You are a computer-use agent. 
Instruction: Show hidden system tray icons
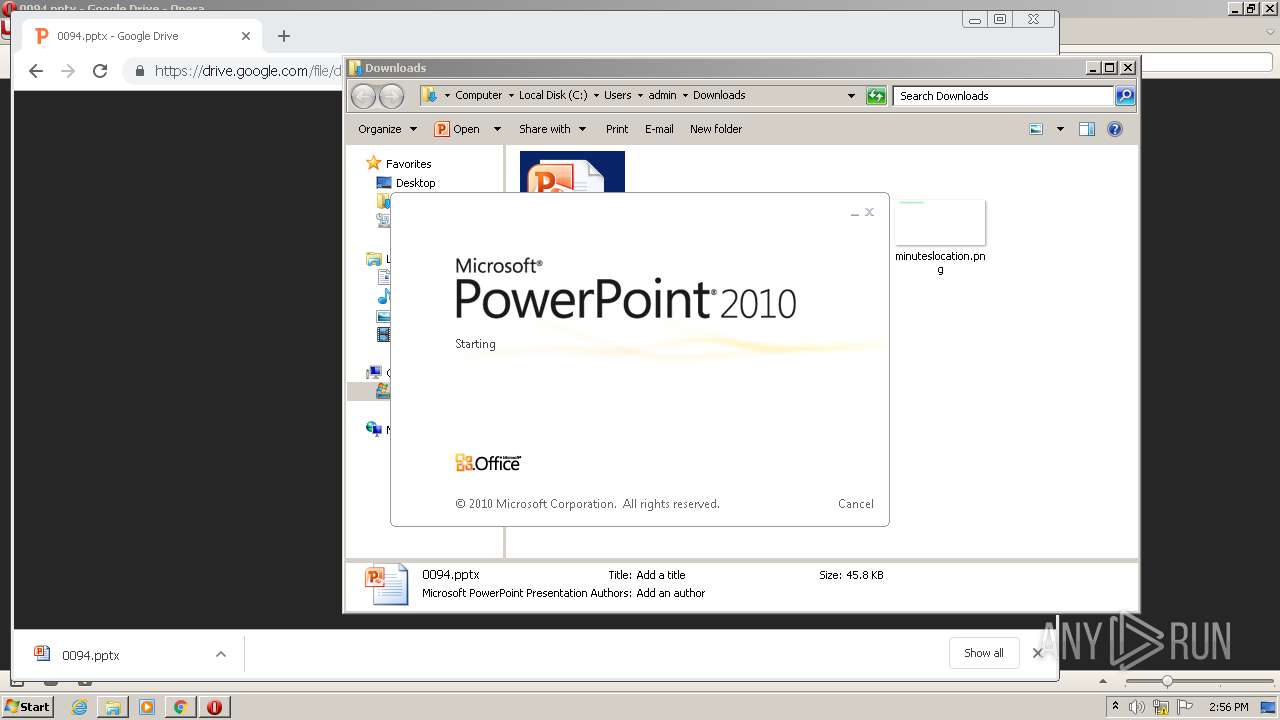pyautogui.click(x=1115, y=707)
